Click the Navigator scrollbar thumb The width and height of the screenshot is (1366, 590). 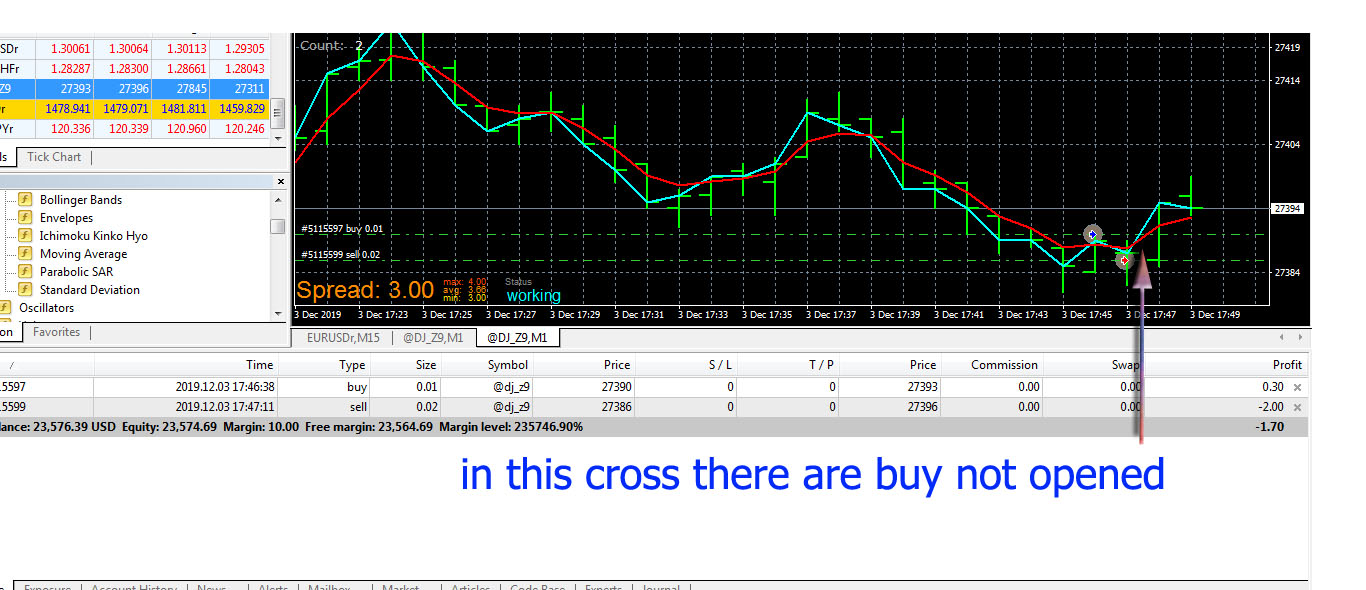click(x=278, y=227)
